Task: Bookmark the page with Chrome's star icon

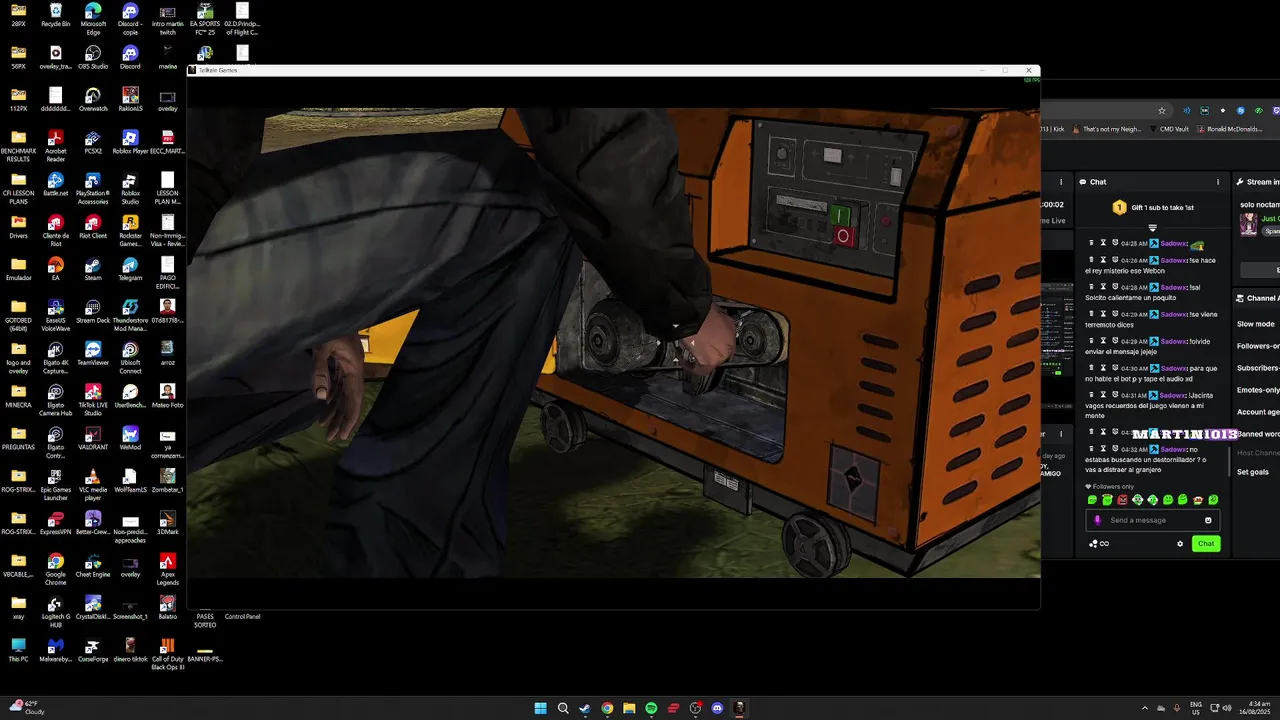Action: pyautogui.click(x=1161, y=111)
